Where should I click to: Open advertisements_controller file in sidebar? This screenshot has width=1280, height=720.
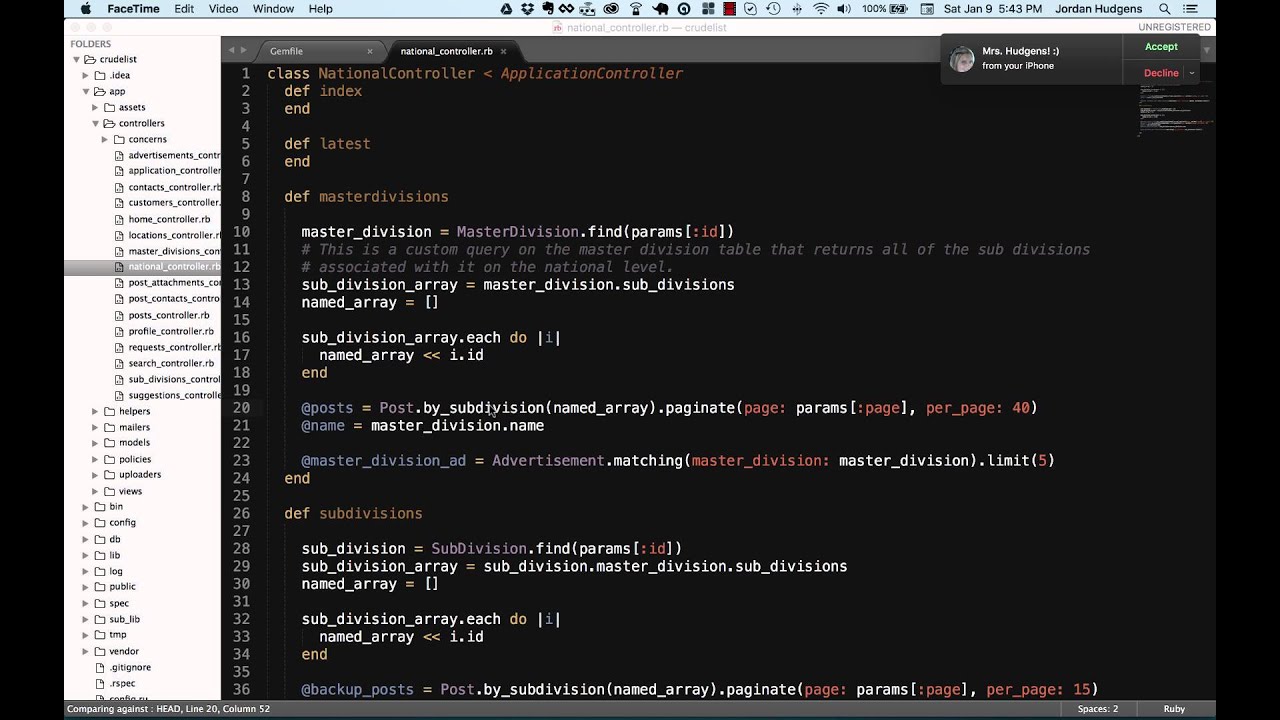click(x=174, y=155)
